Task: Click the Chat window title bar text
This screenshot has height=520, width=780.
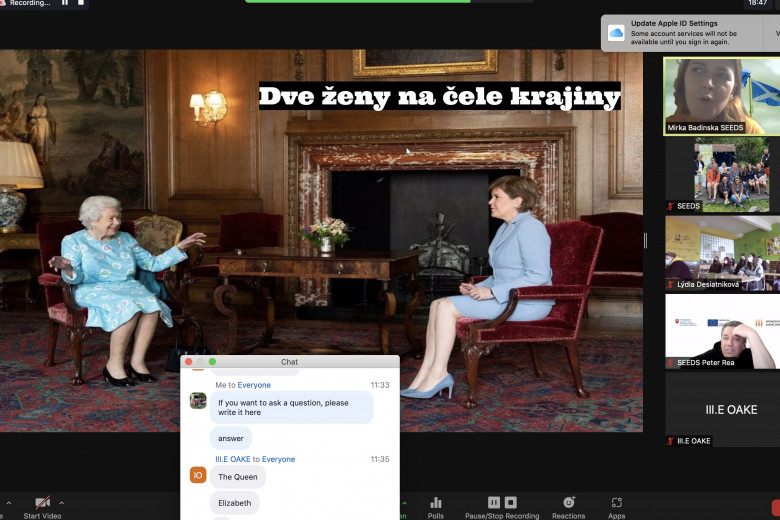Action: 290,362
